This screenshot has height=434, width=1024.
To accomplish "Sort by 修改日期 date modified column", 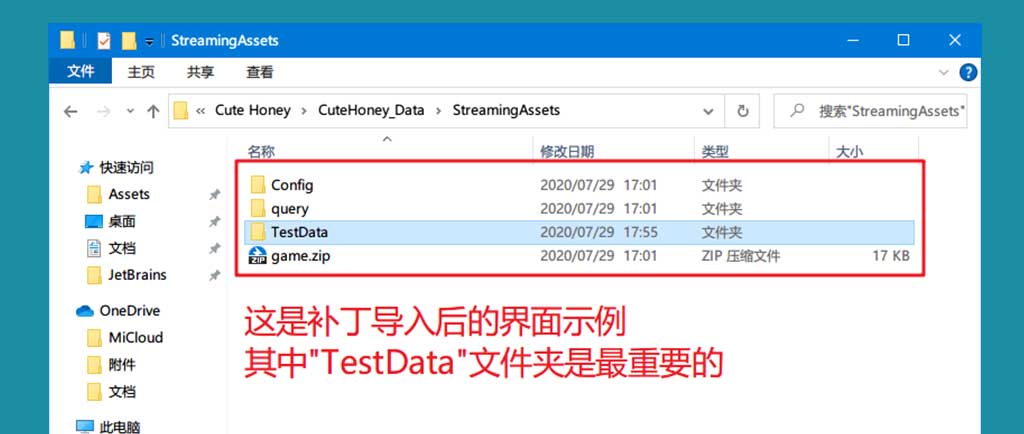I will 567,152.
